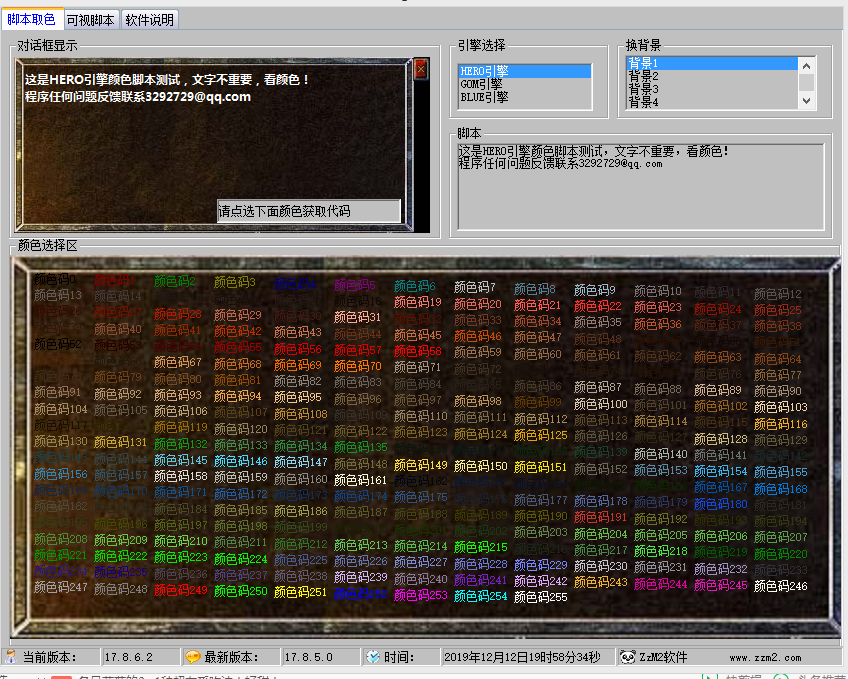Screen dimensions: 848x679
Task: Click the ZzM2 panda icon
Action: [x=628, y=657]
